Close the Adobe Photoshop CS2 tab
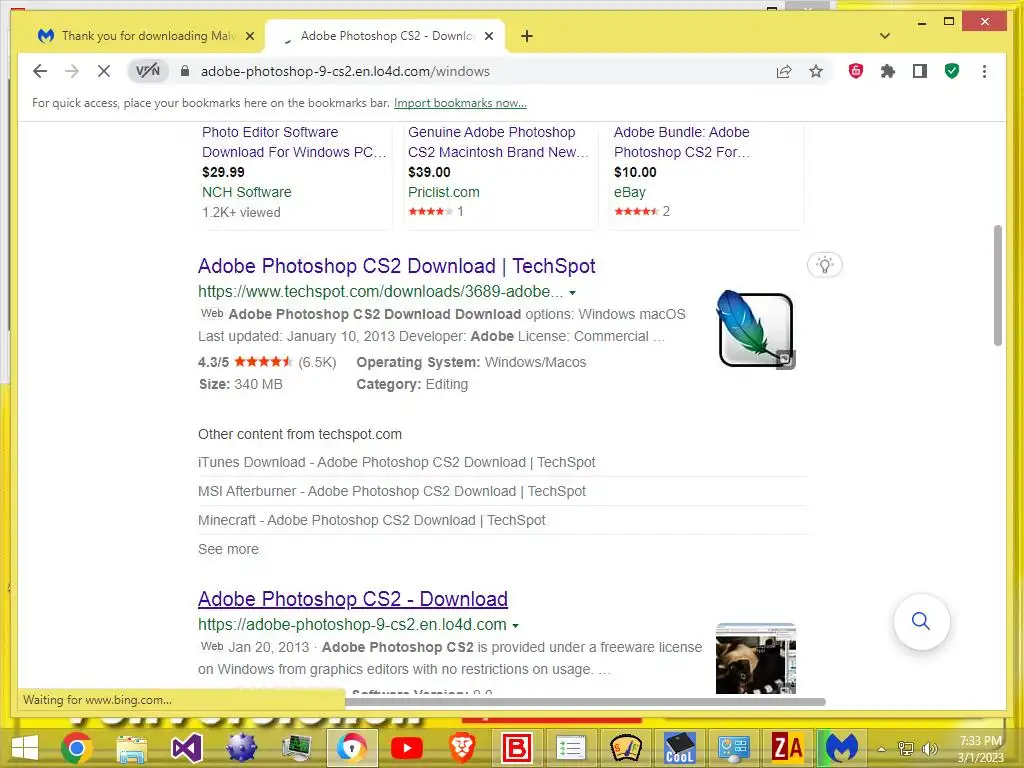1024x768 pixels. pos(488,36)
